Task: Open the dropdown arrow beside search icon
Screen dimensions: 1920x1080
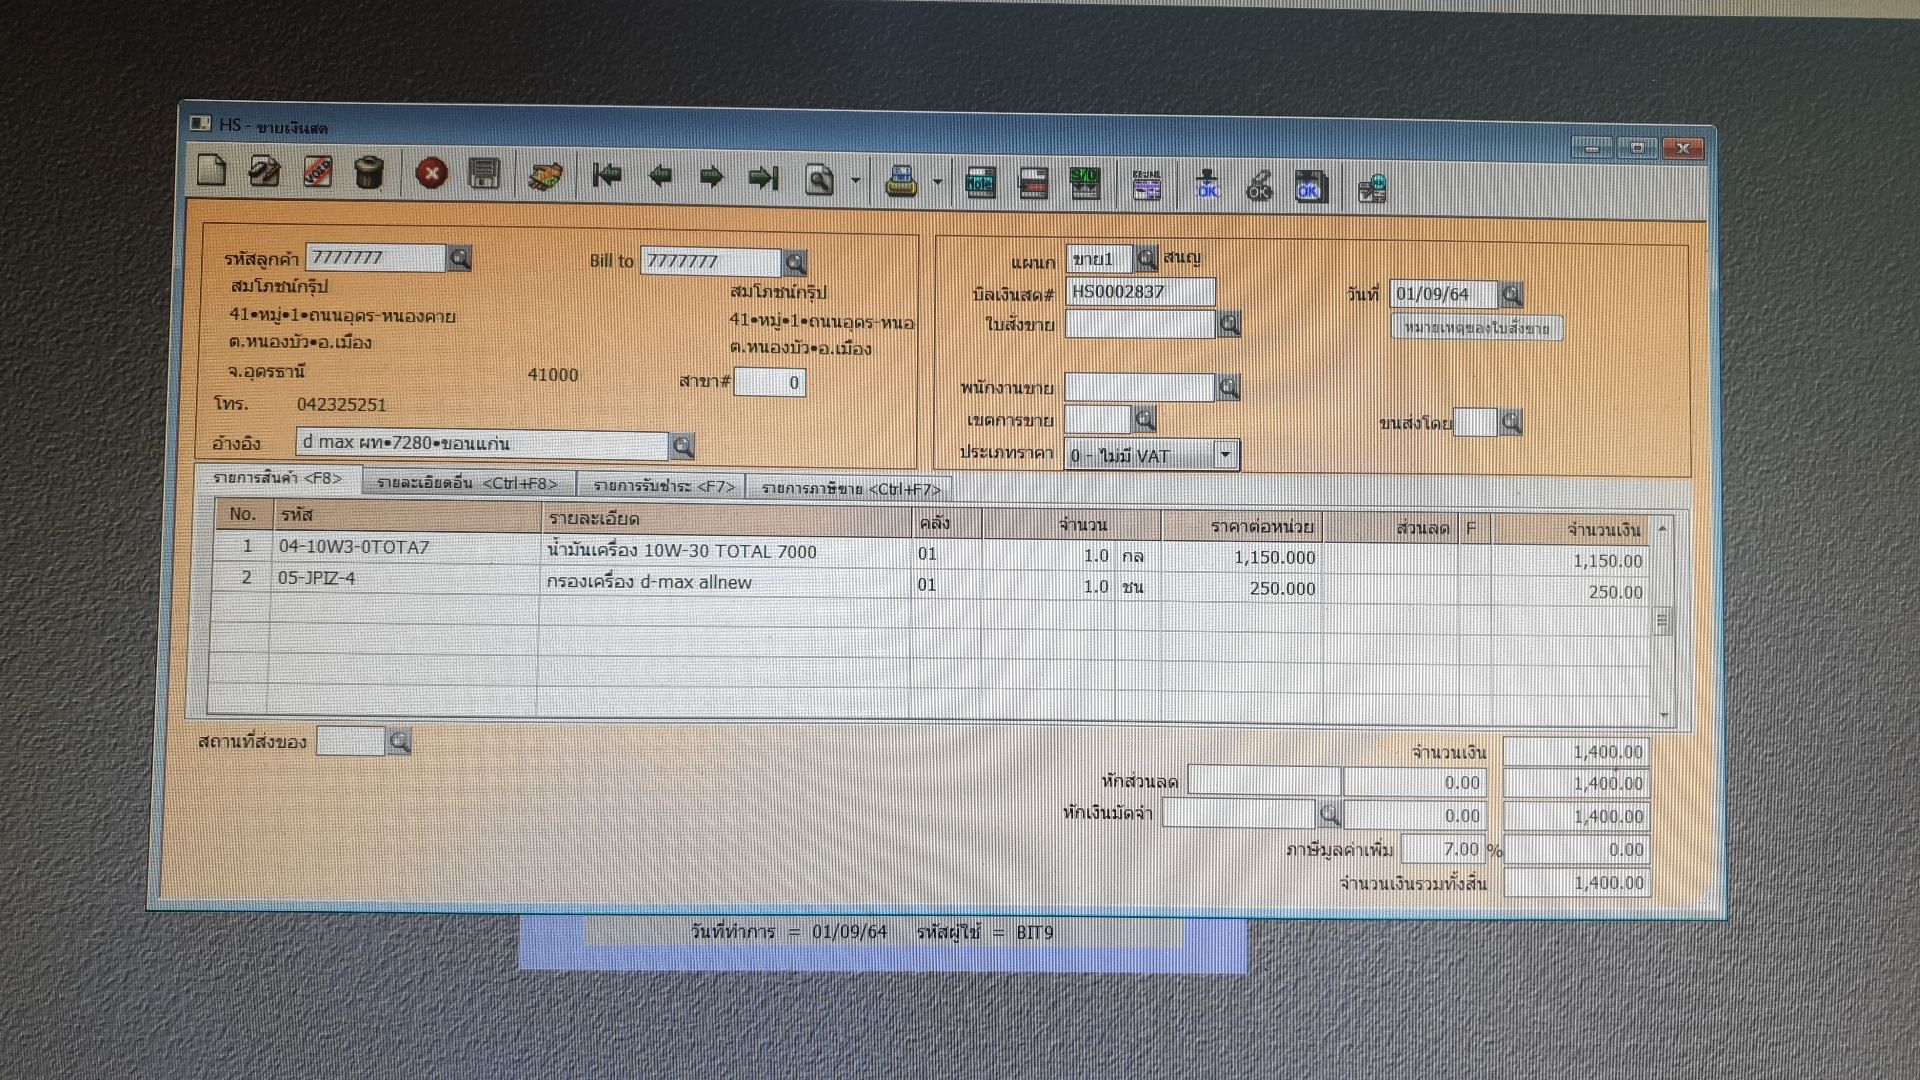Action: pyautogui.click(x=856, y=181)
